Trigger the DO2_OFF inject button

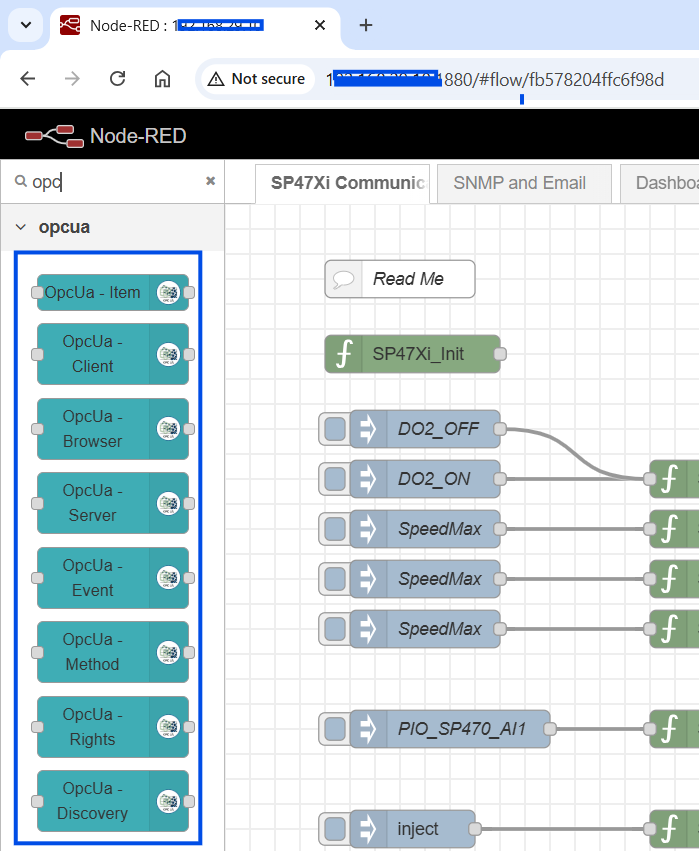(335, 429)
